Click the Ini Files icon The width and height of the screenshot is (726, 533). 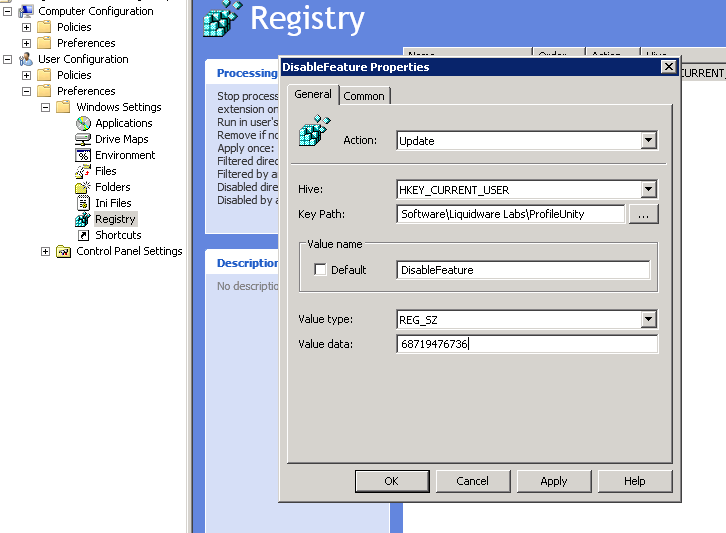84,203
